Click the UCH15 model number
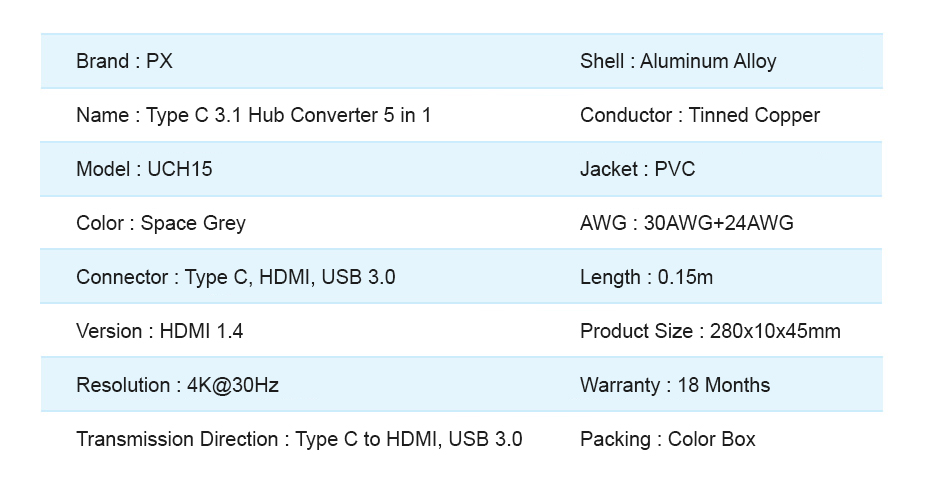Screen dimensions: 930x478 point(180,169)
